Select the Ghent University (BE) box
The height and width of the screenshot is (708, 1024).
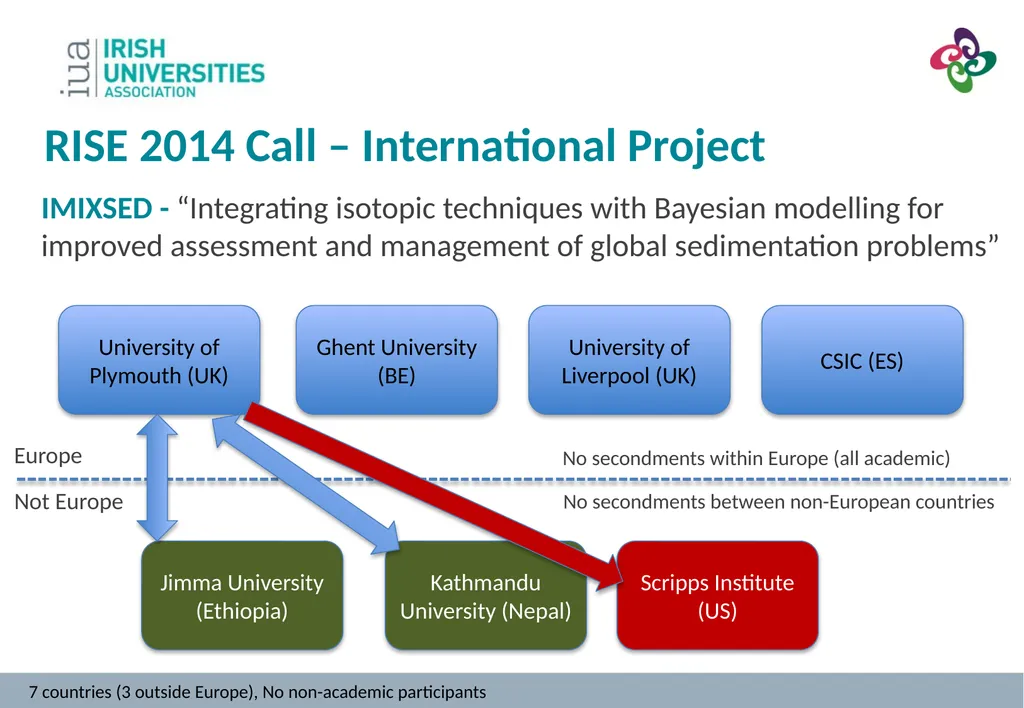[x=396, y=361]
